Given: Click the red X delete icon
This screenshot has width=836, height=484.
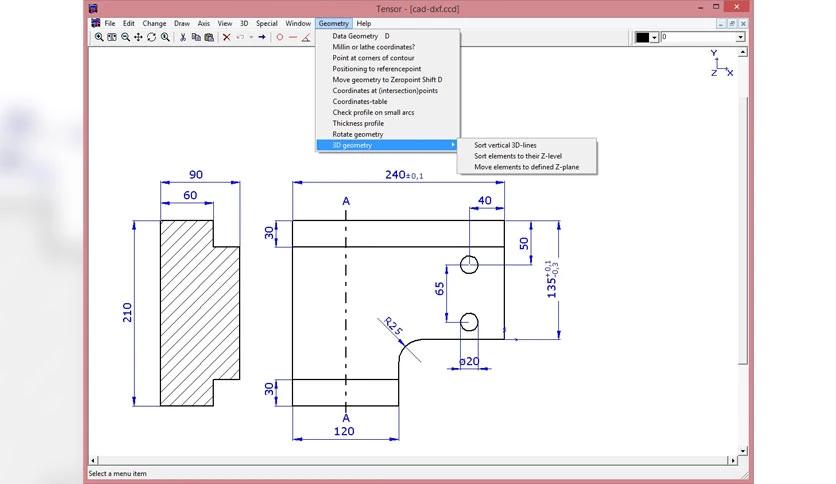Looking at the screenshot, I should point(227,37).
